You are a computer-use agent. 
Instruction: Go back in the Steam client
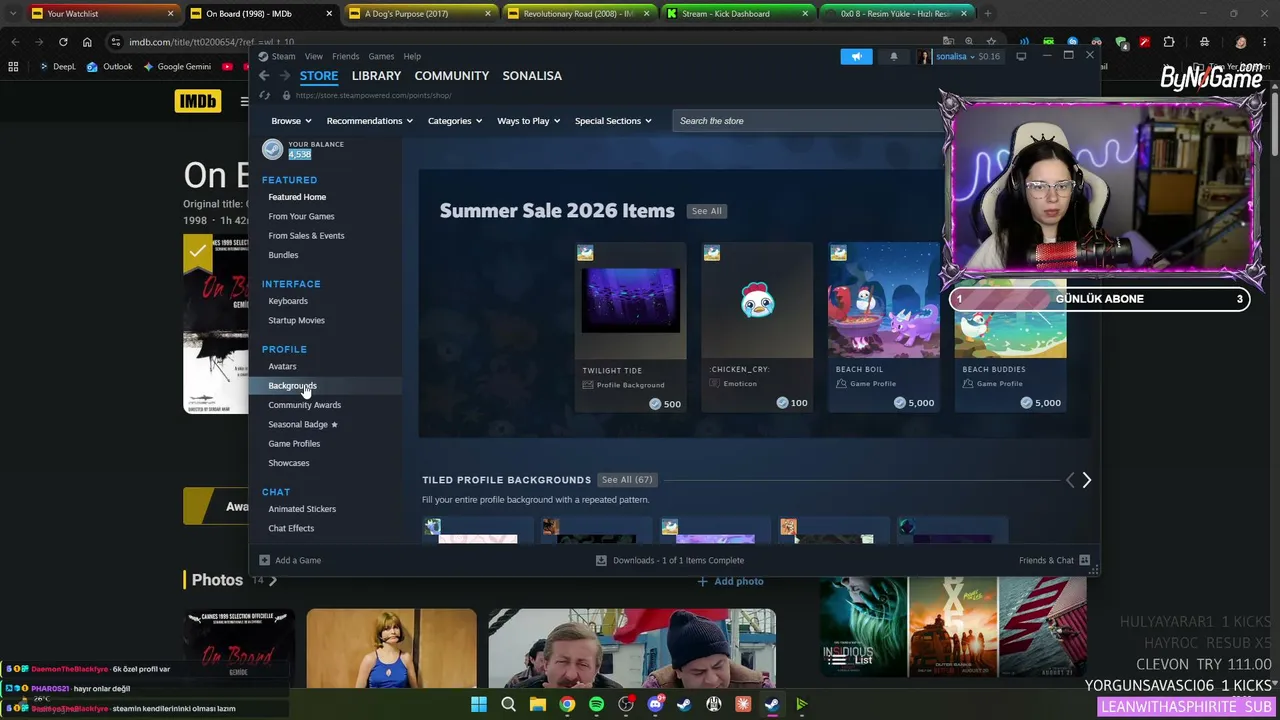coord(264,76)
